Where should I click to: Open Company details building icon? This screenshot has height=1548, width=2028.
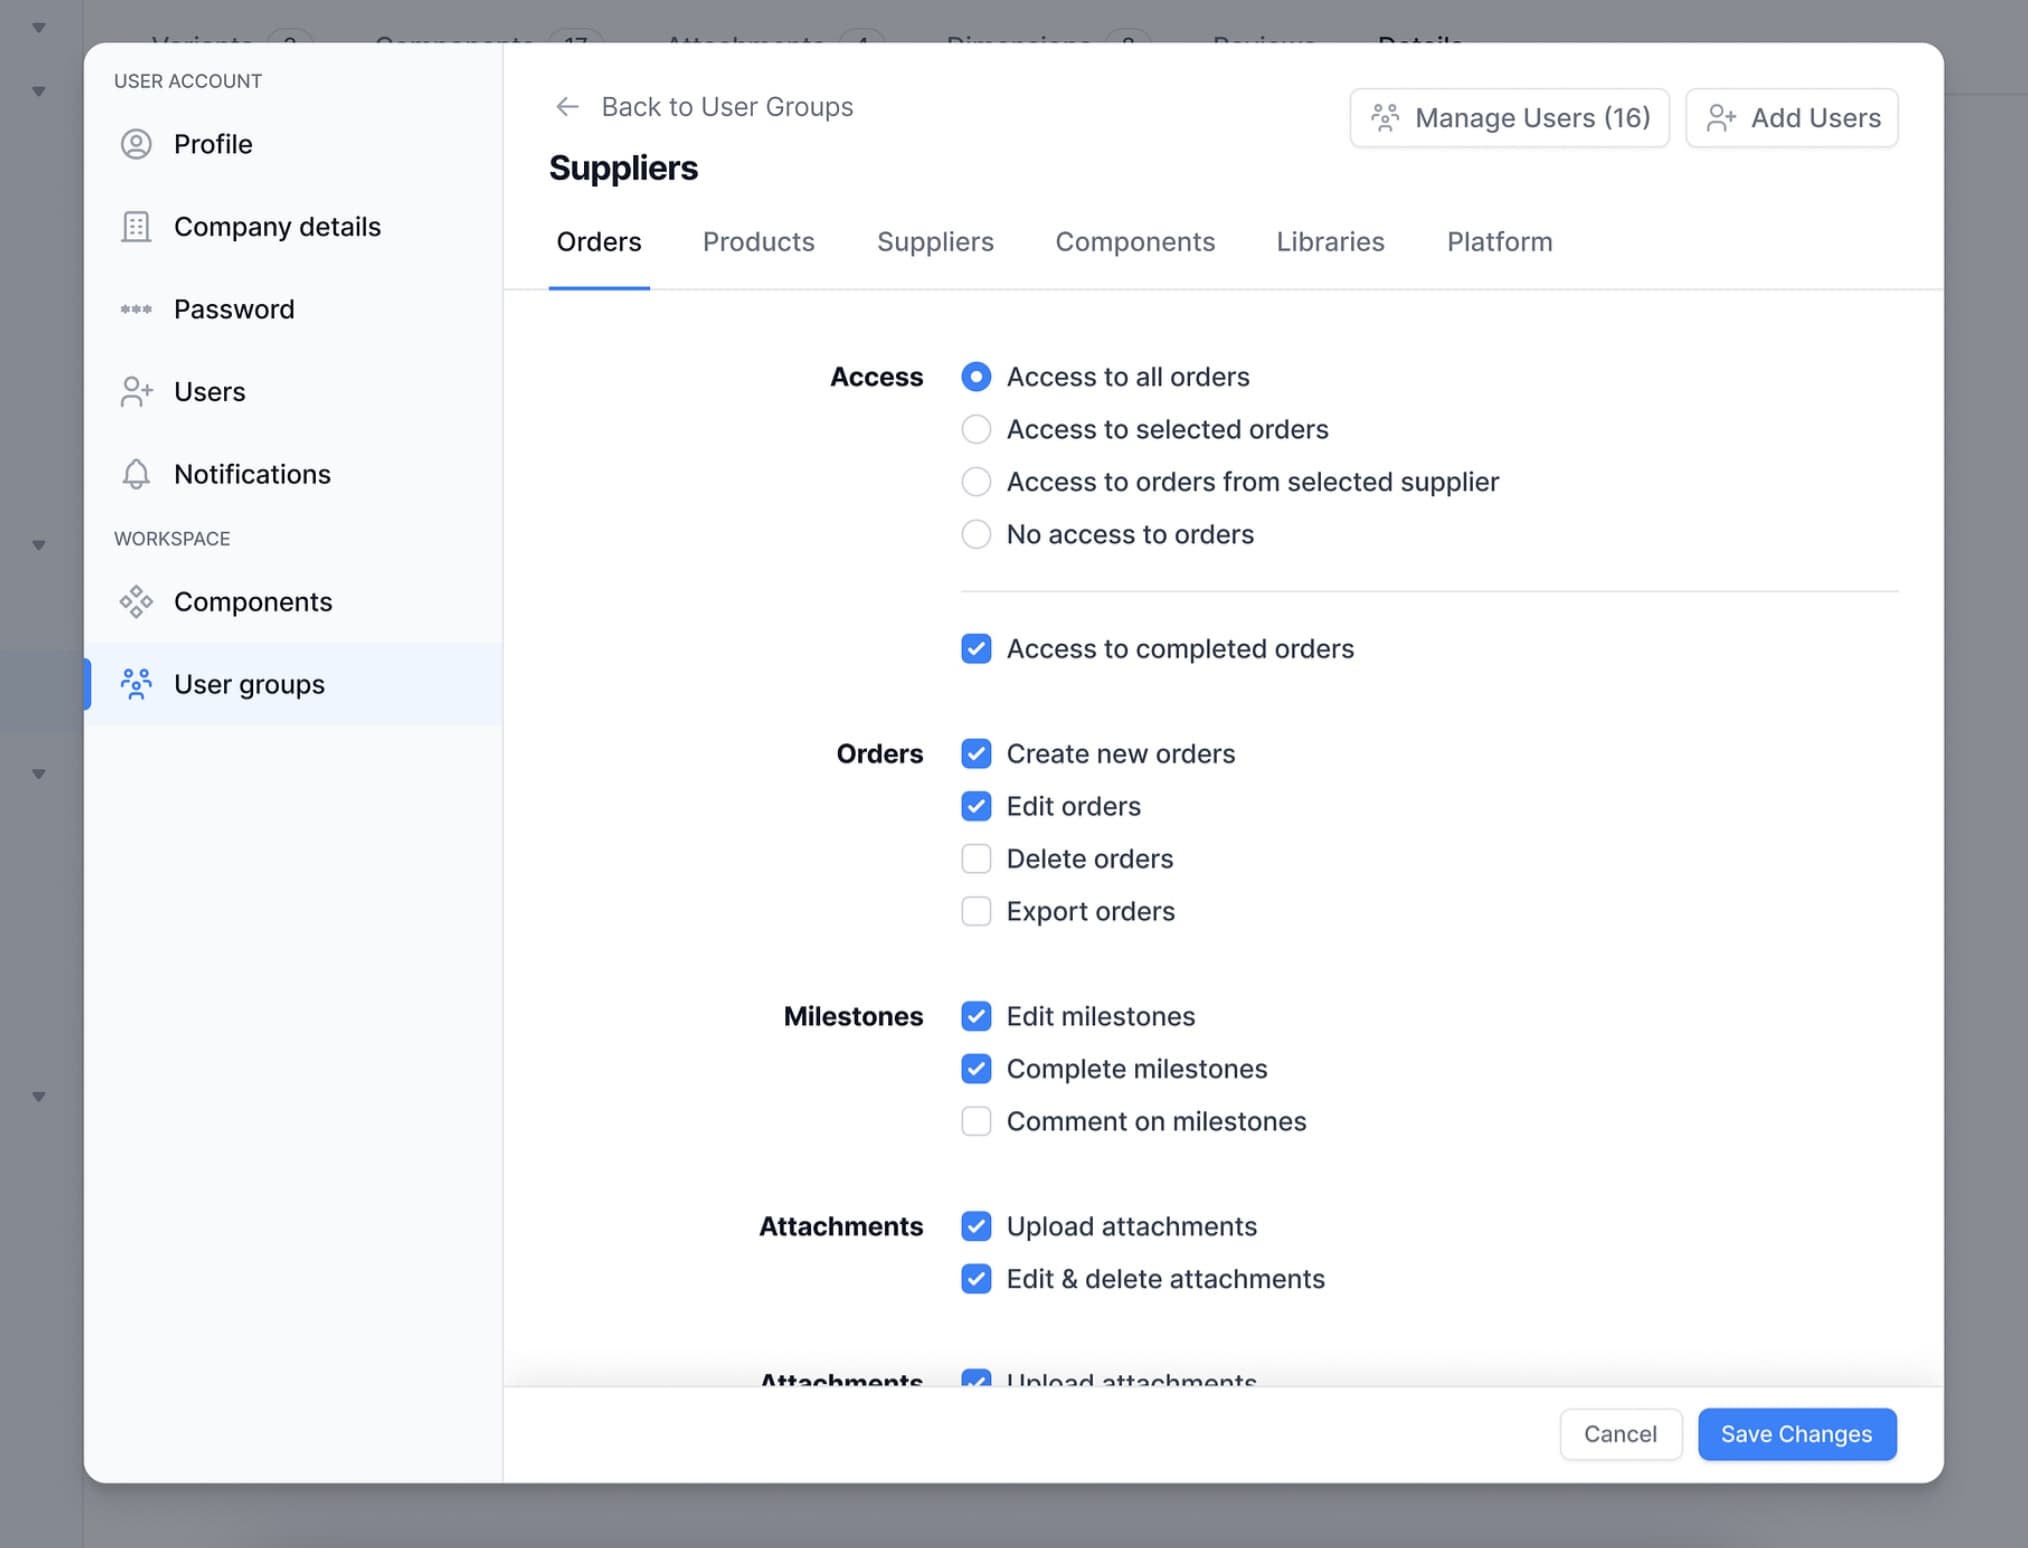coord(136,227)
